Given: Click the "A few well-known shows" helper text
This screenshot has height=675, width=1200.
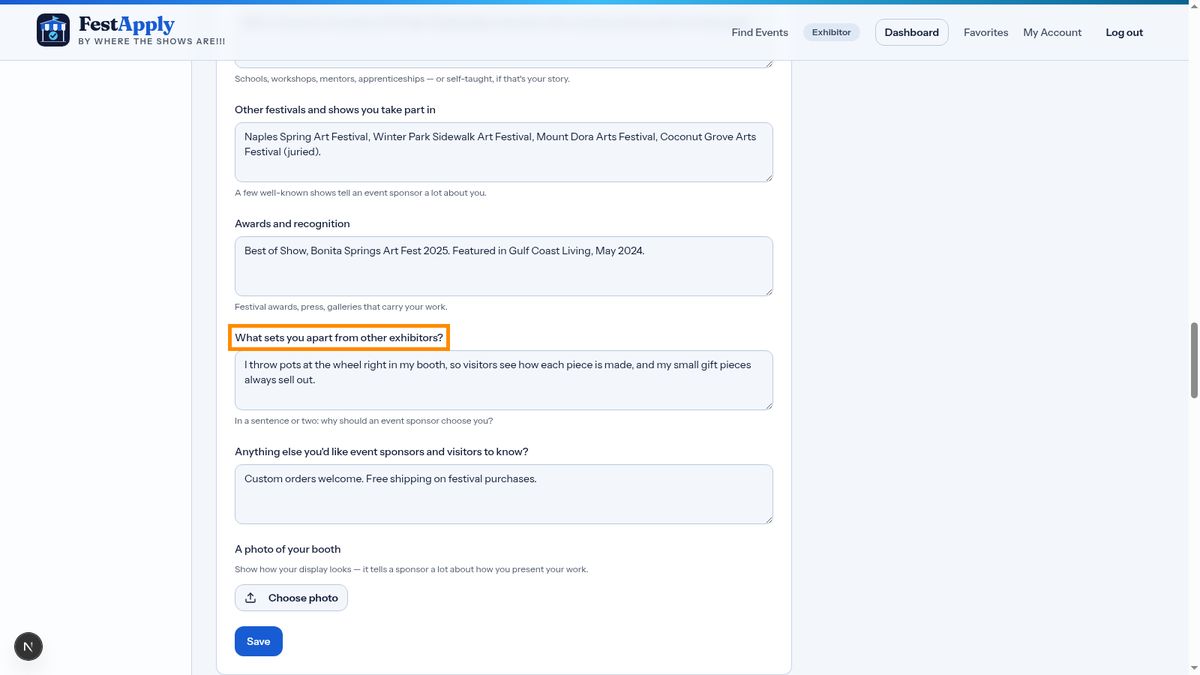Looking at the screenshot, I should pyautogui.click(x=361, y=193).
